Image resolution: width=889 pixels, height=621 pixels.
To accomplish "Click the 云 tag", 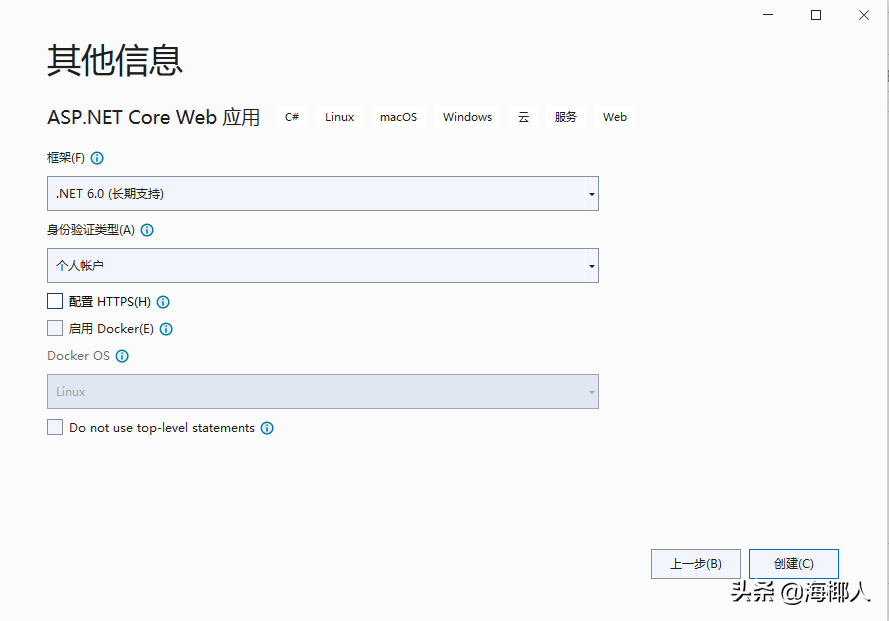I will [x=523, y=117].
